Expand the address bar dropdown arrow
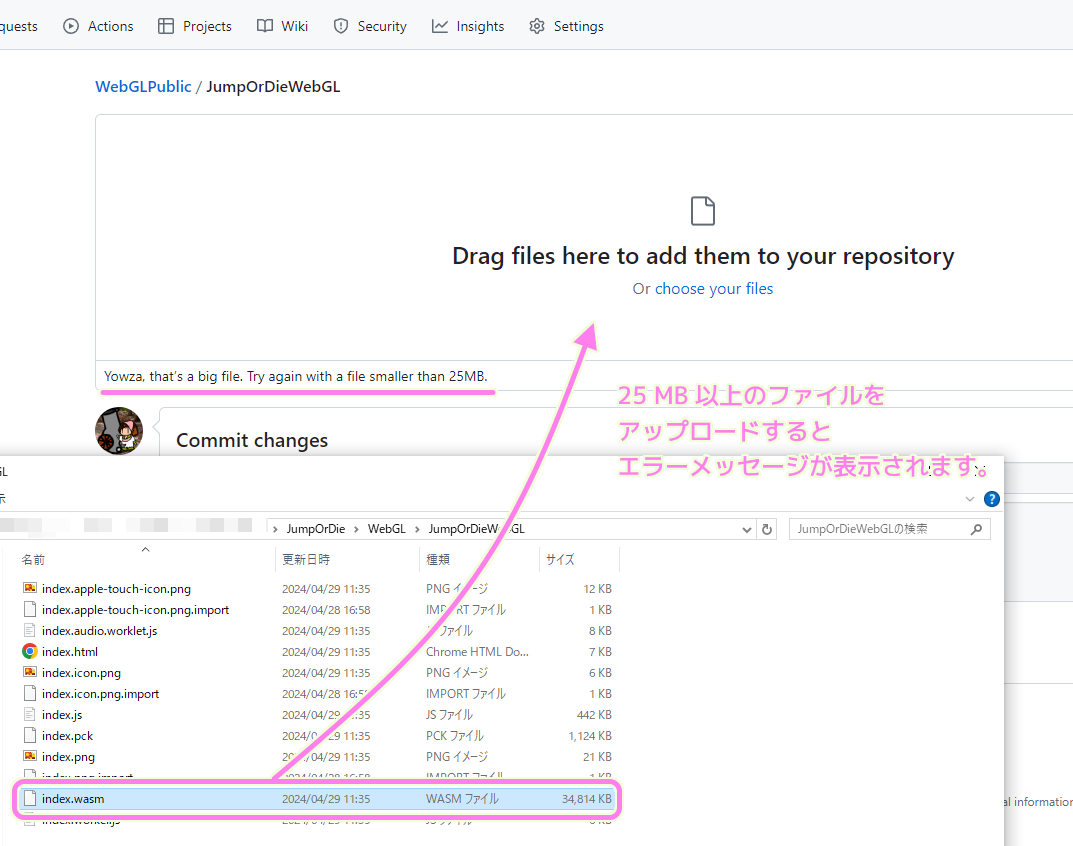 pyautogui.click(x=746, y=528)
